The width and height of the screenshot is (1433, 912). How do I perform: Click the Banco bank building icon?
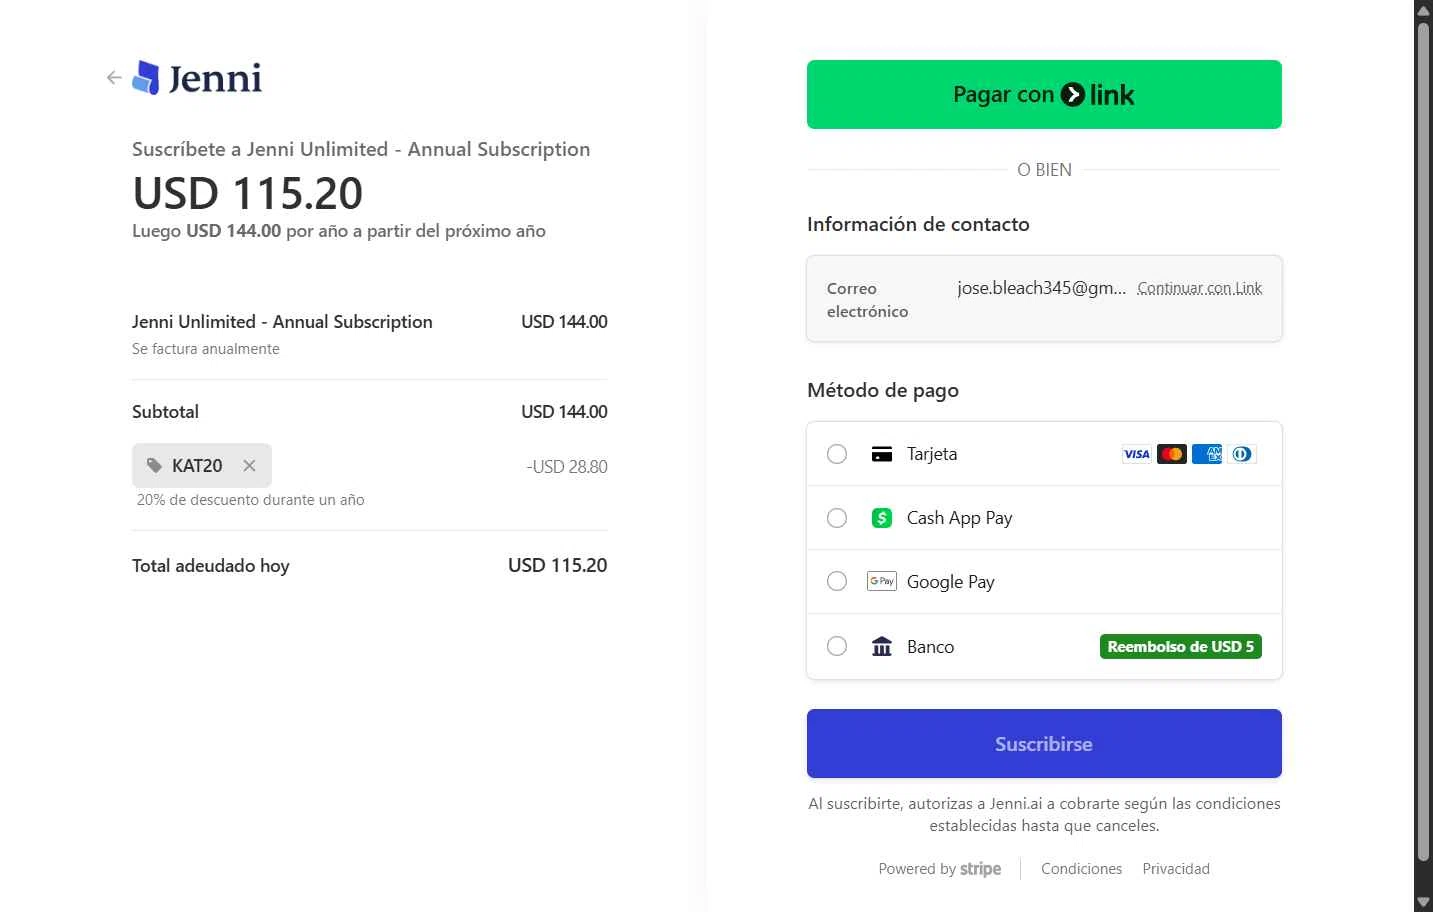[881, 647]
